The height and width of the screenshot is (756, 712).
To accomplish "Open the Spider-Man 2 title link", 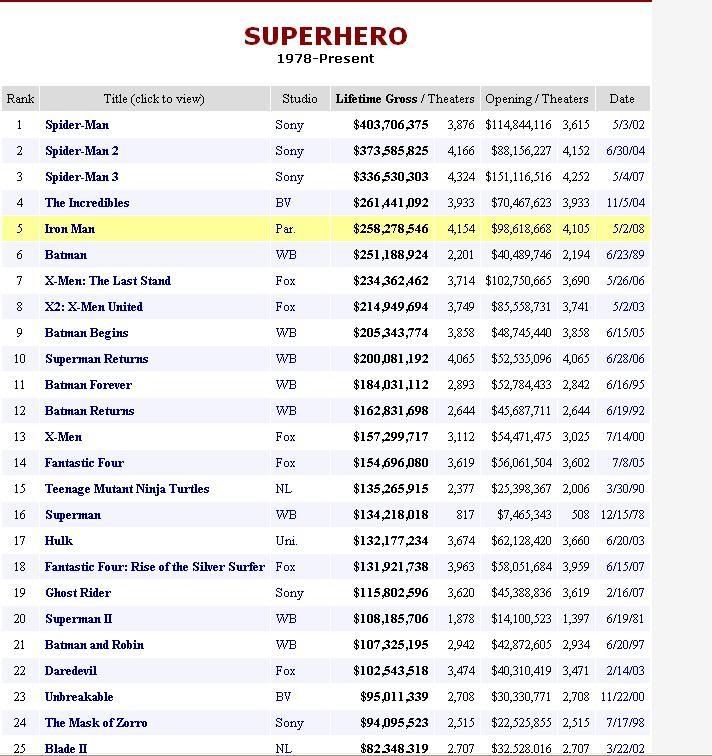I will click(82, 151).
